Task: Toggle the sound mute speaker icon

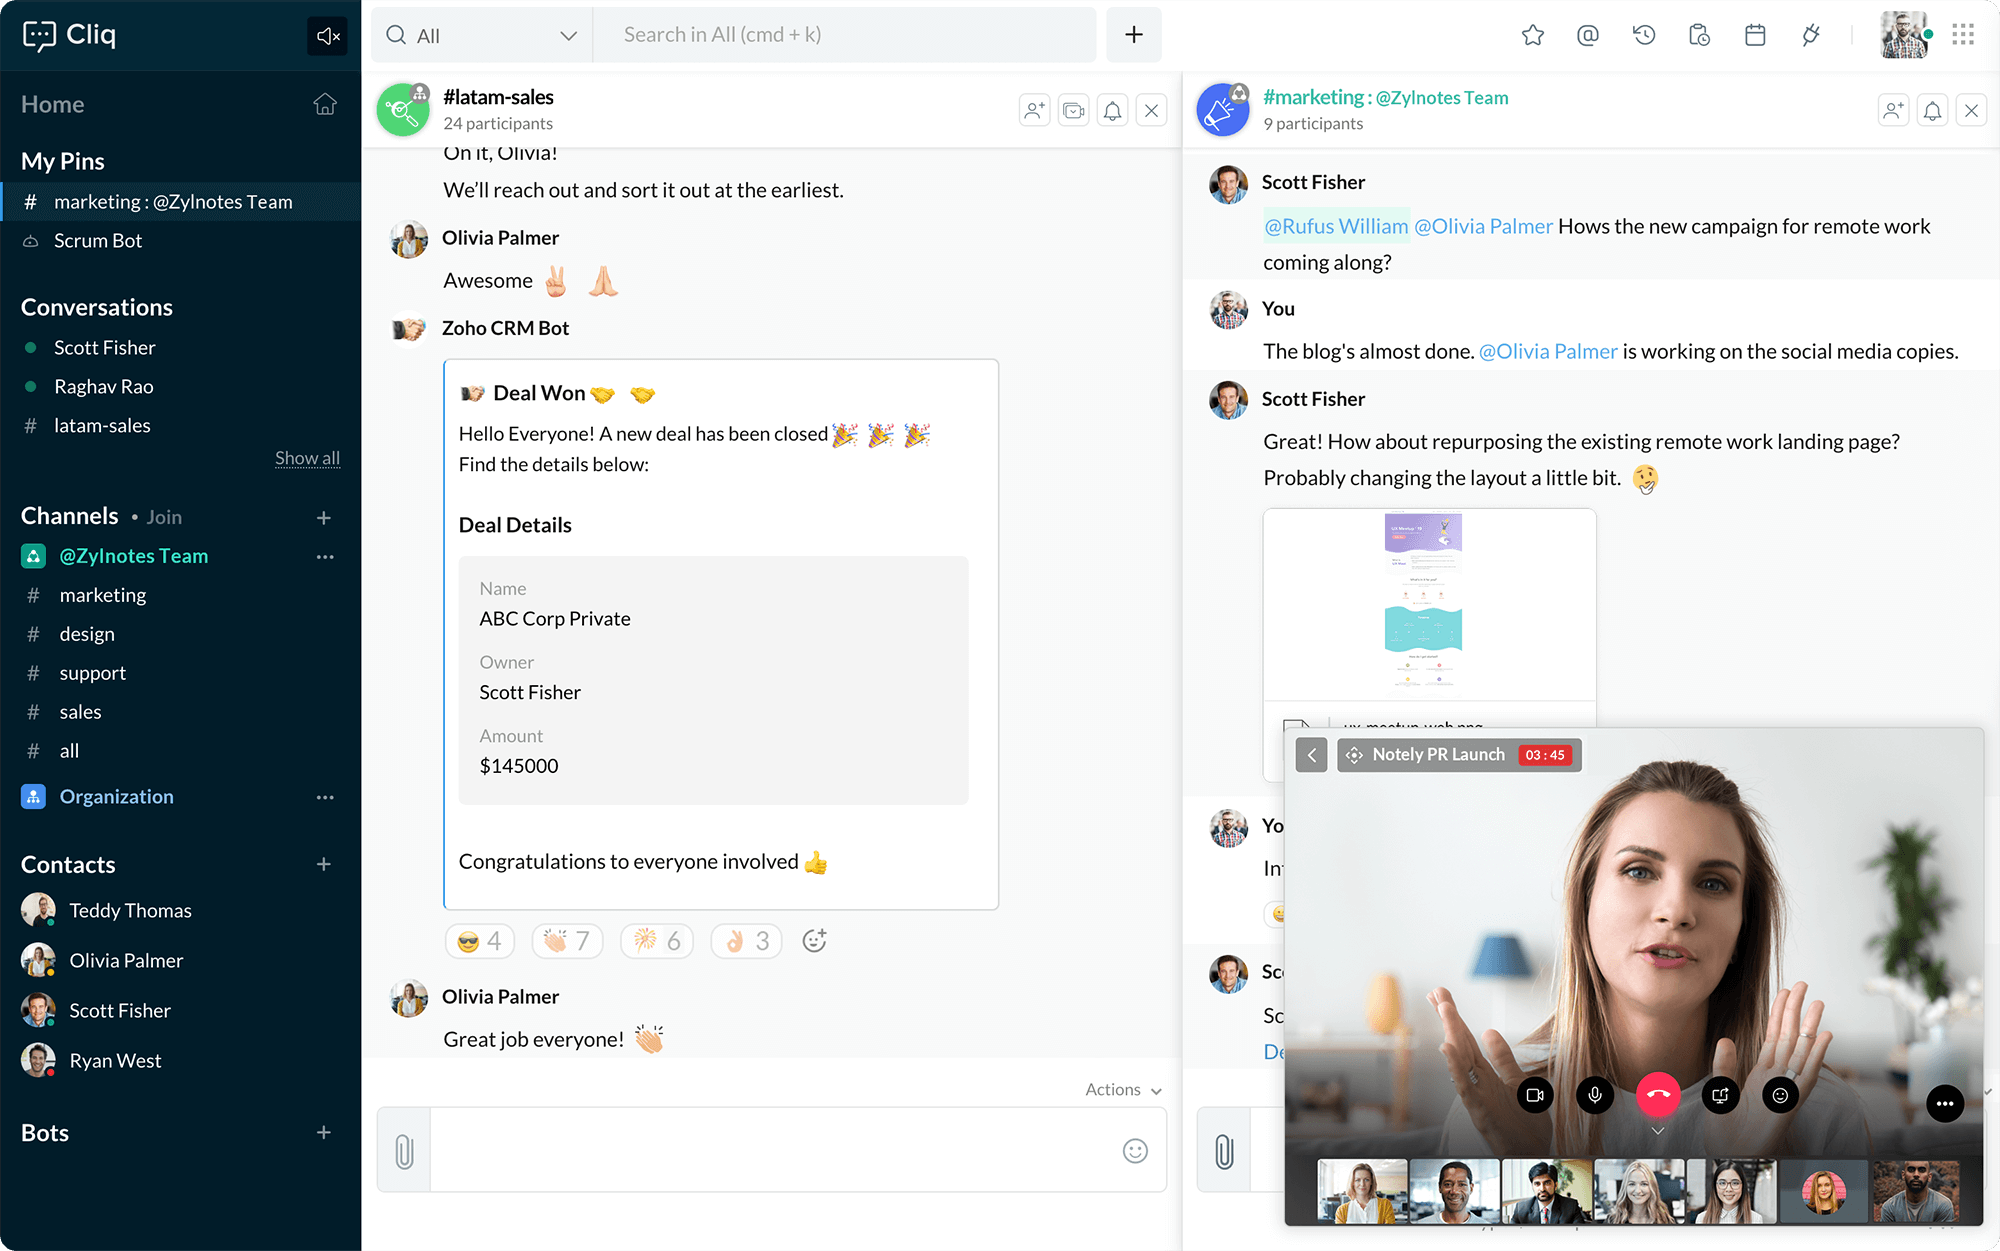Action: pos(328,37)
